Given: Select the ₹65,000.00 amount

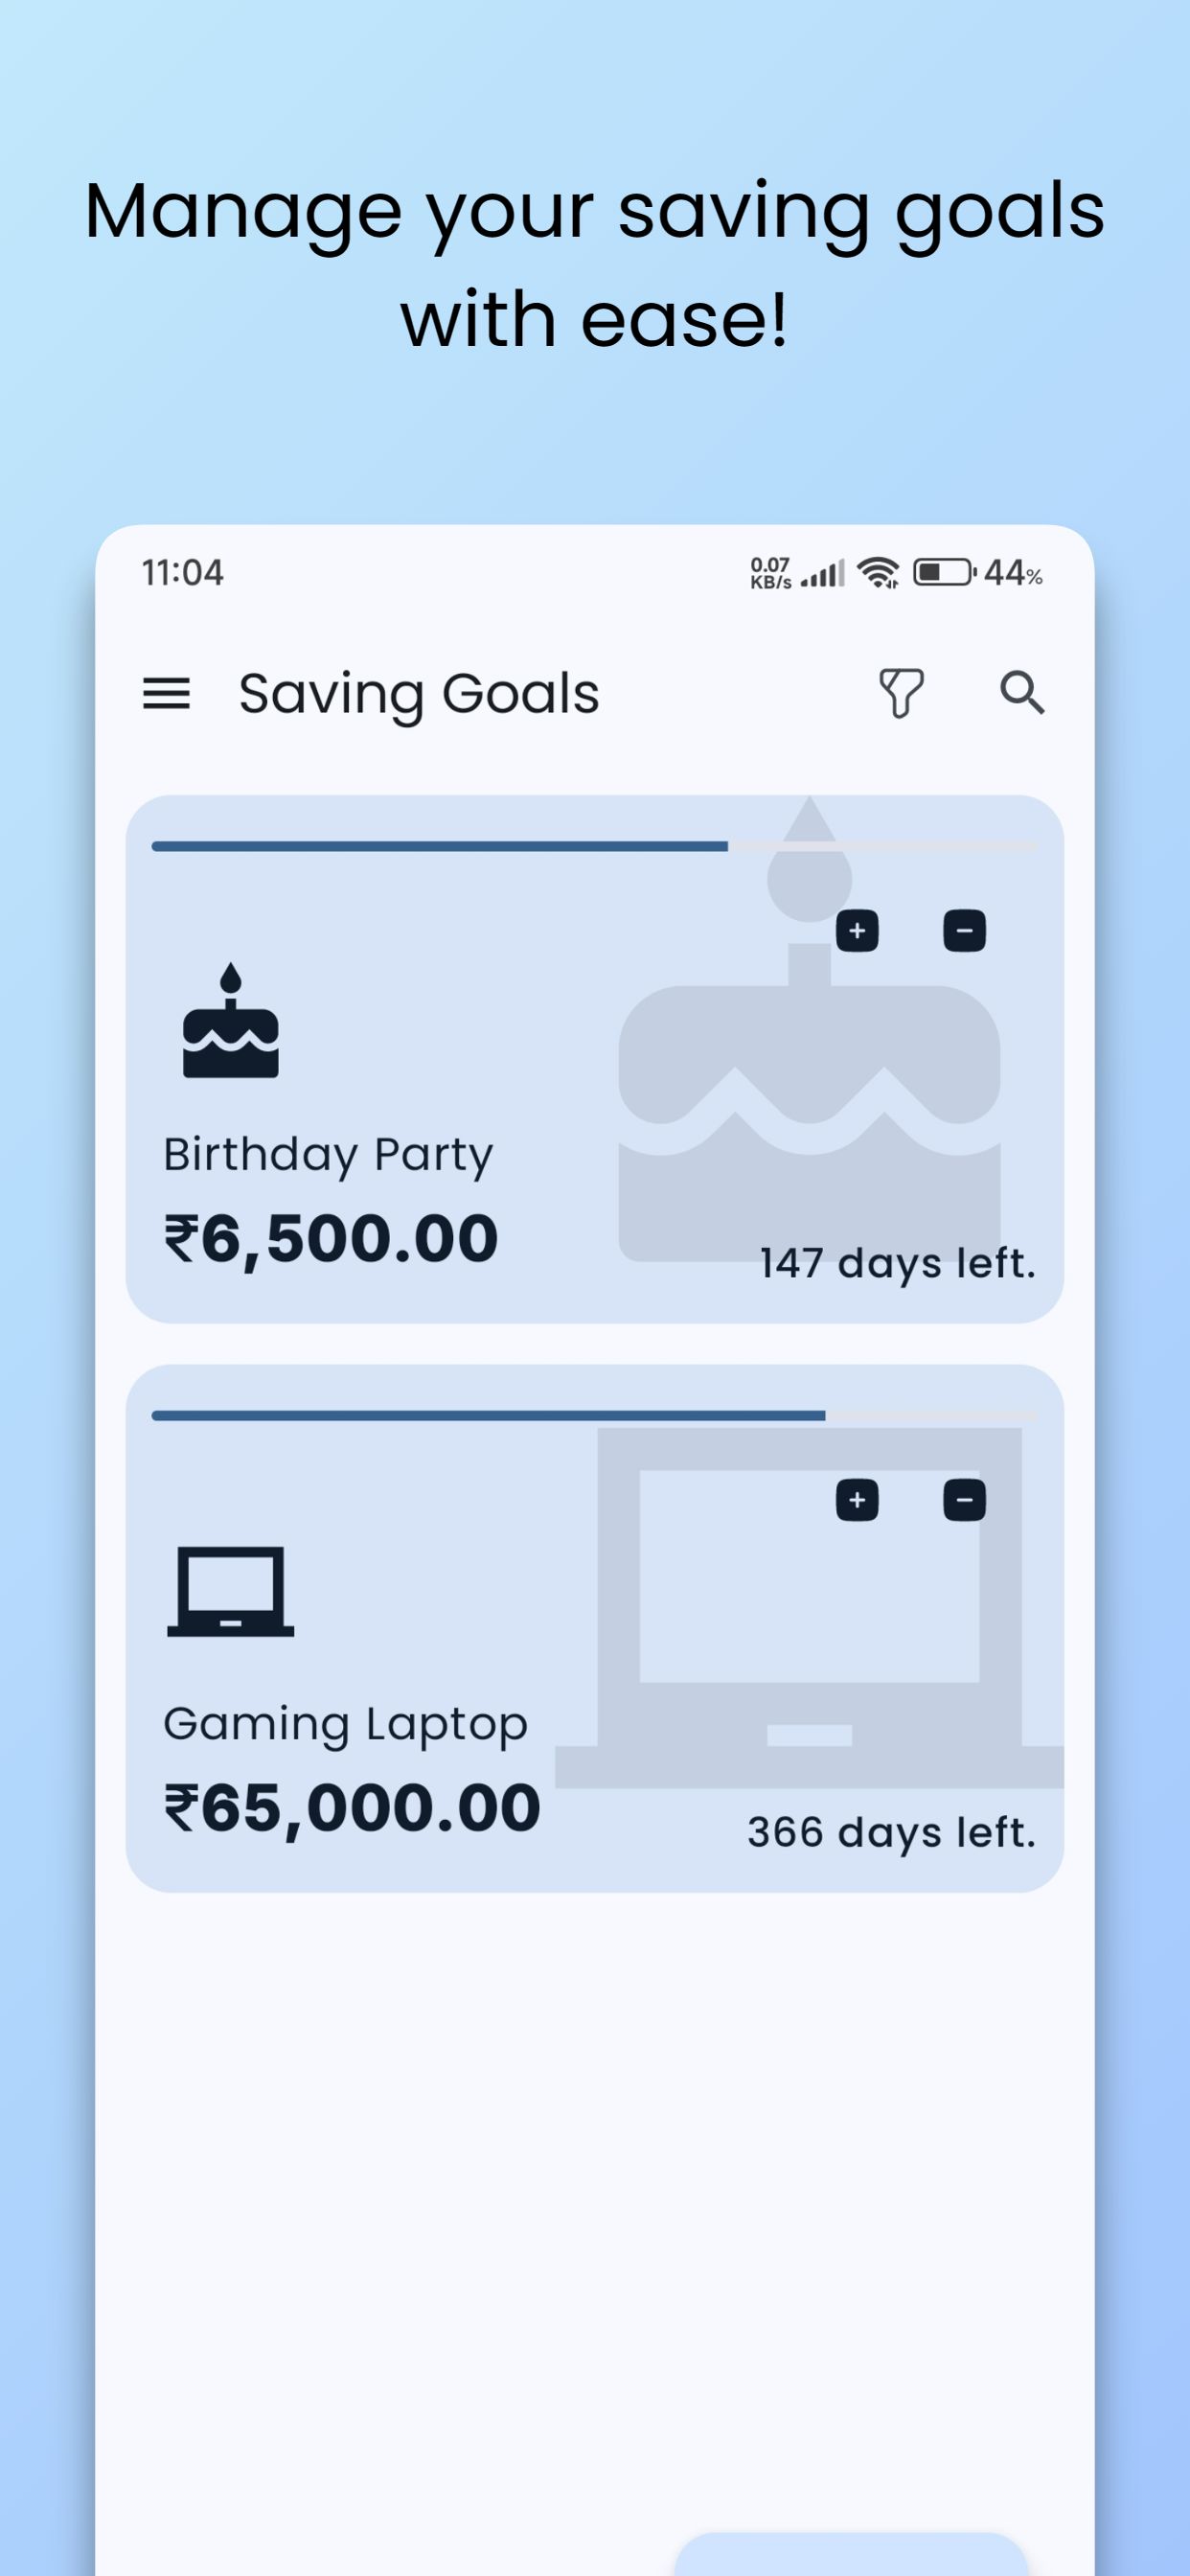Looking at the screenshot, I should point(352,1808).
